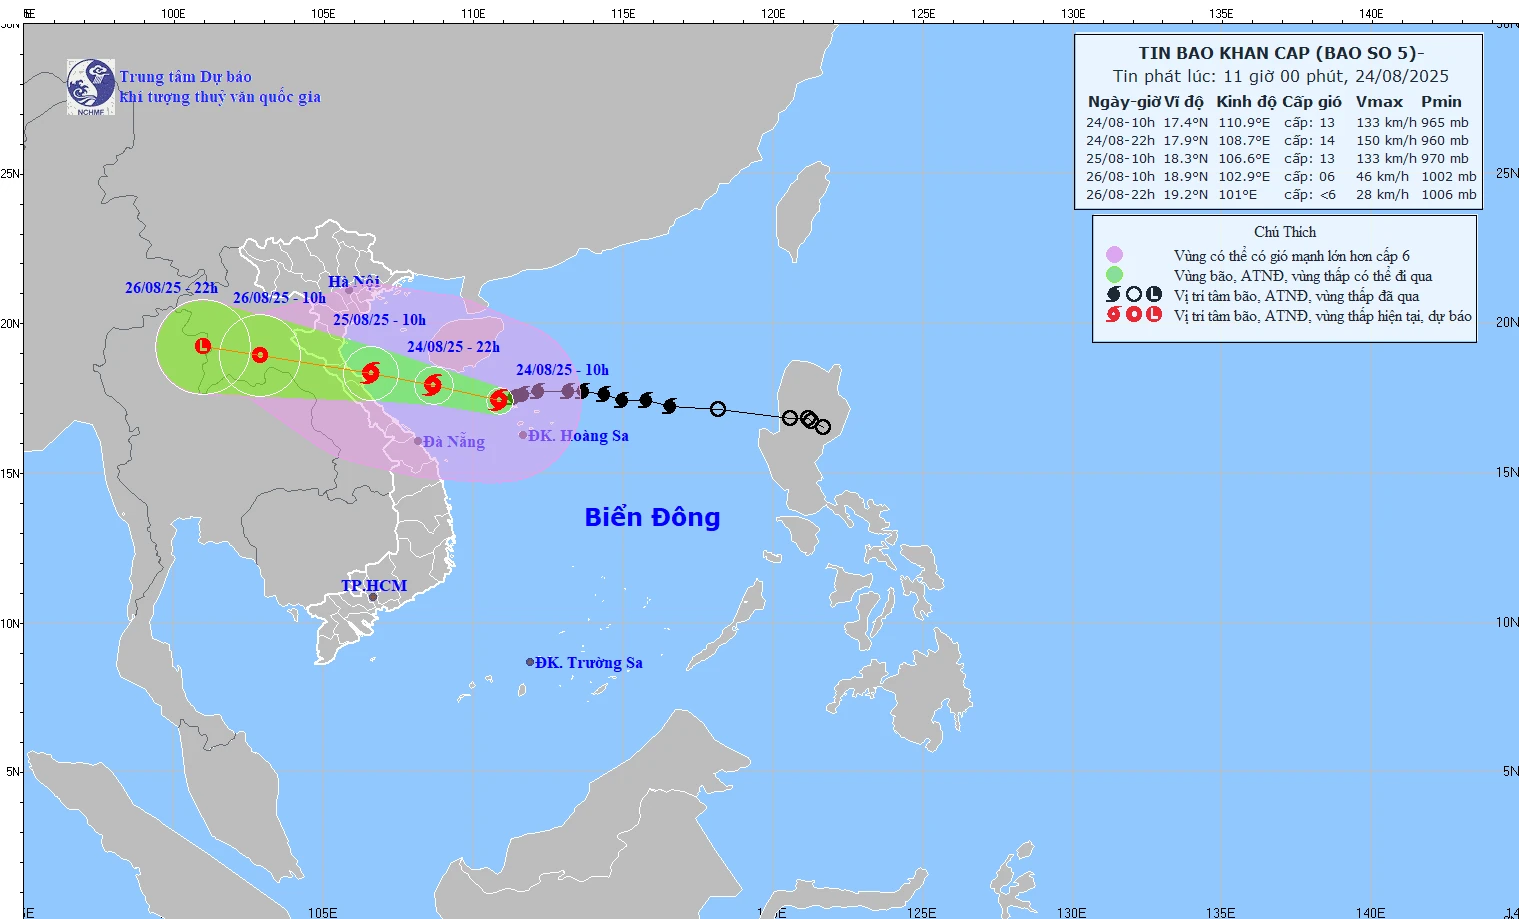Select the red storm forecast icon for 25/08/25 - 10h
This screenshot has height=919, width=1519.
point(370,373)
